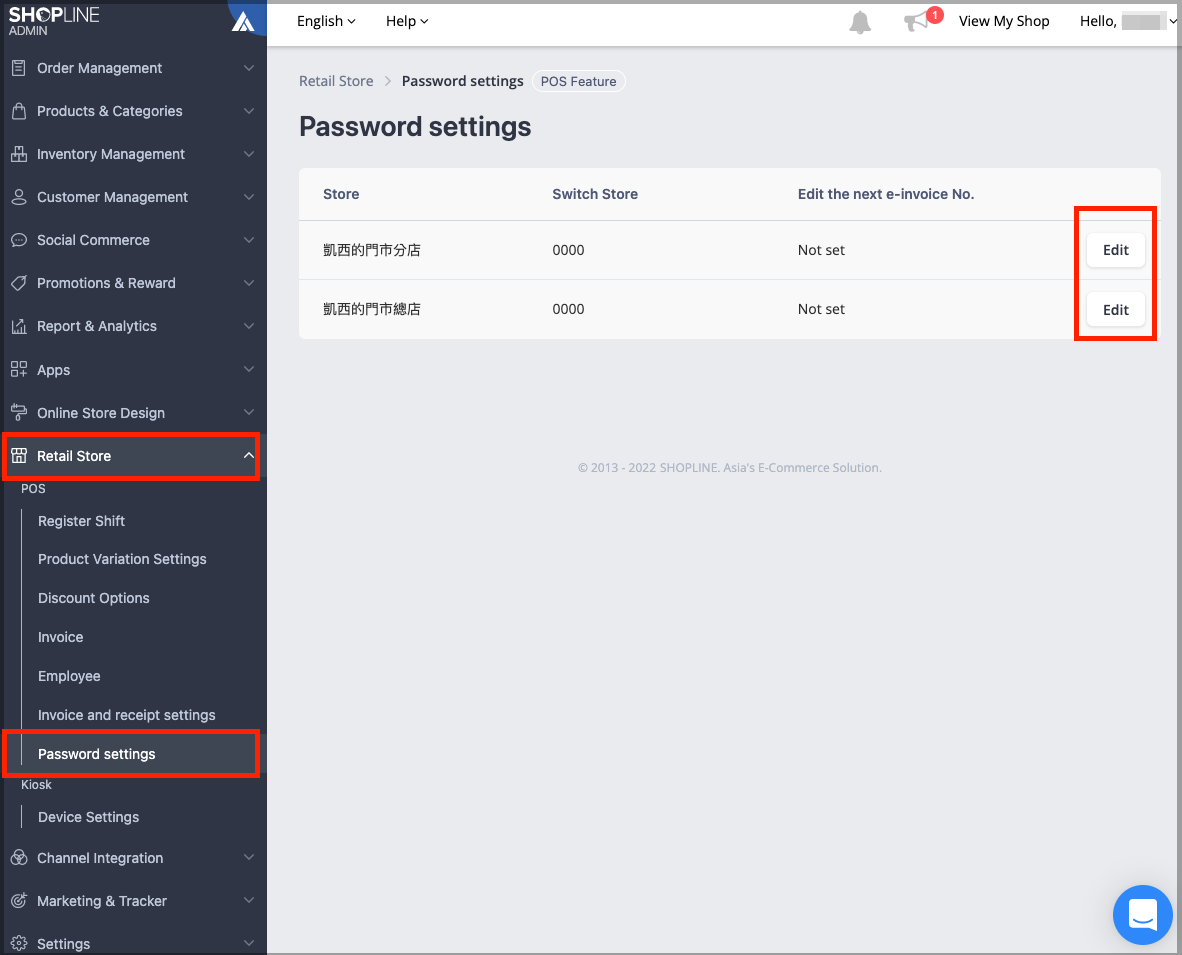Select Invoice and receipt settings item
This screenshot has height=955, width=1182.
126,715
